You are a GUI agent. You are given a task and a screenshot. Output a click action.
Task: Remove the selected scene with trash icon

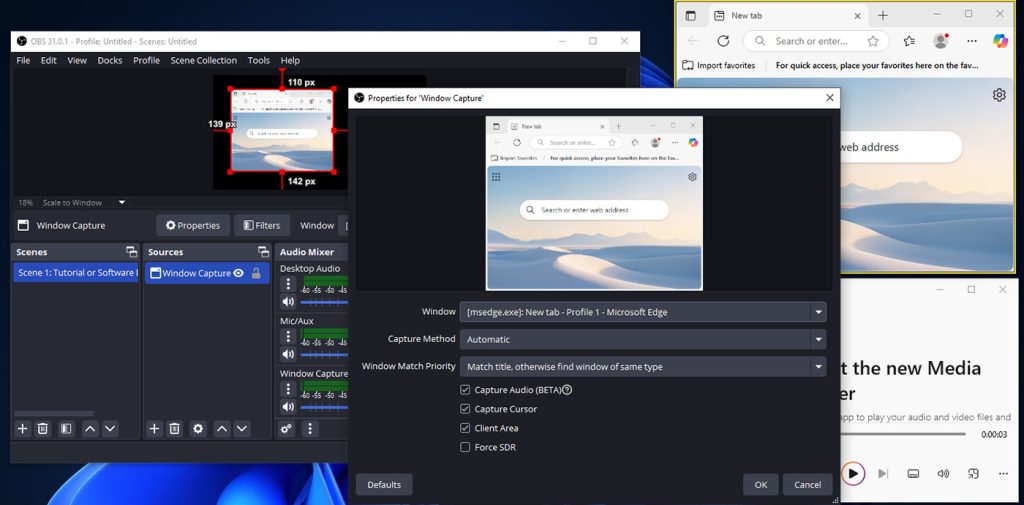(42, 429)
